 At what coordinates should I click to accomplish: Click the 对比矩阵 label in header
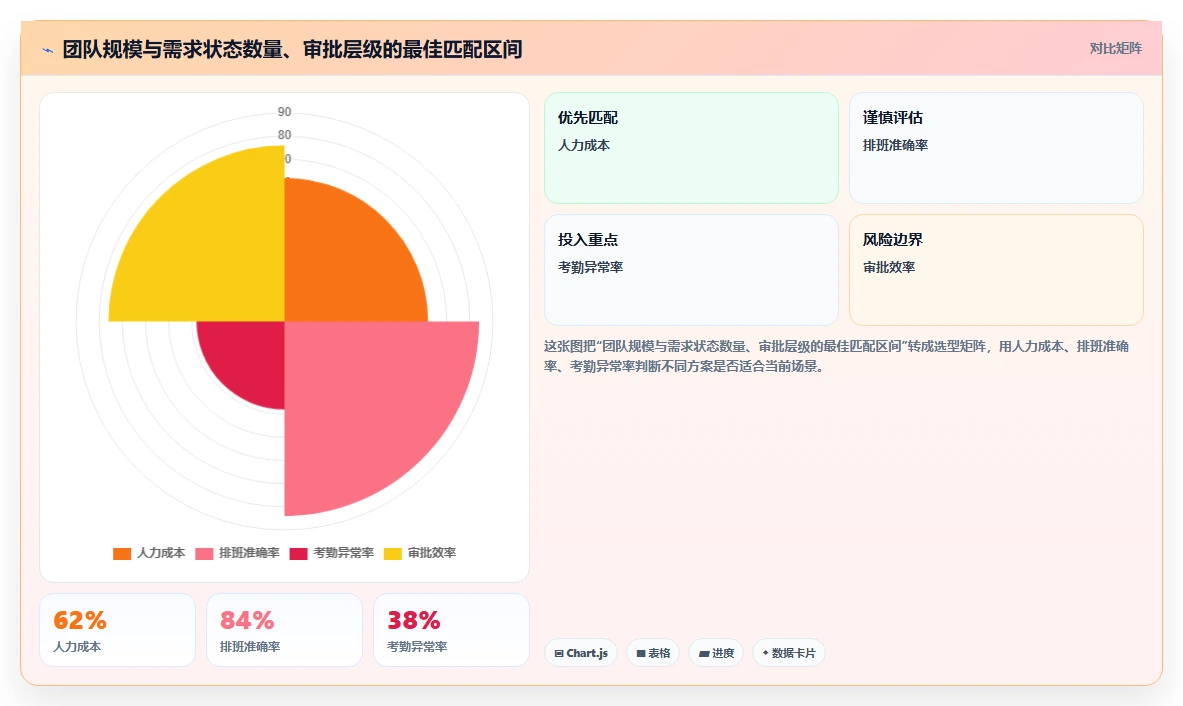coord(1115,48)
